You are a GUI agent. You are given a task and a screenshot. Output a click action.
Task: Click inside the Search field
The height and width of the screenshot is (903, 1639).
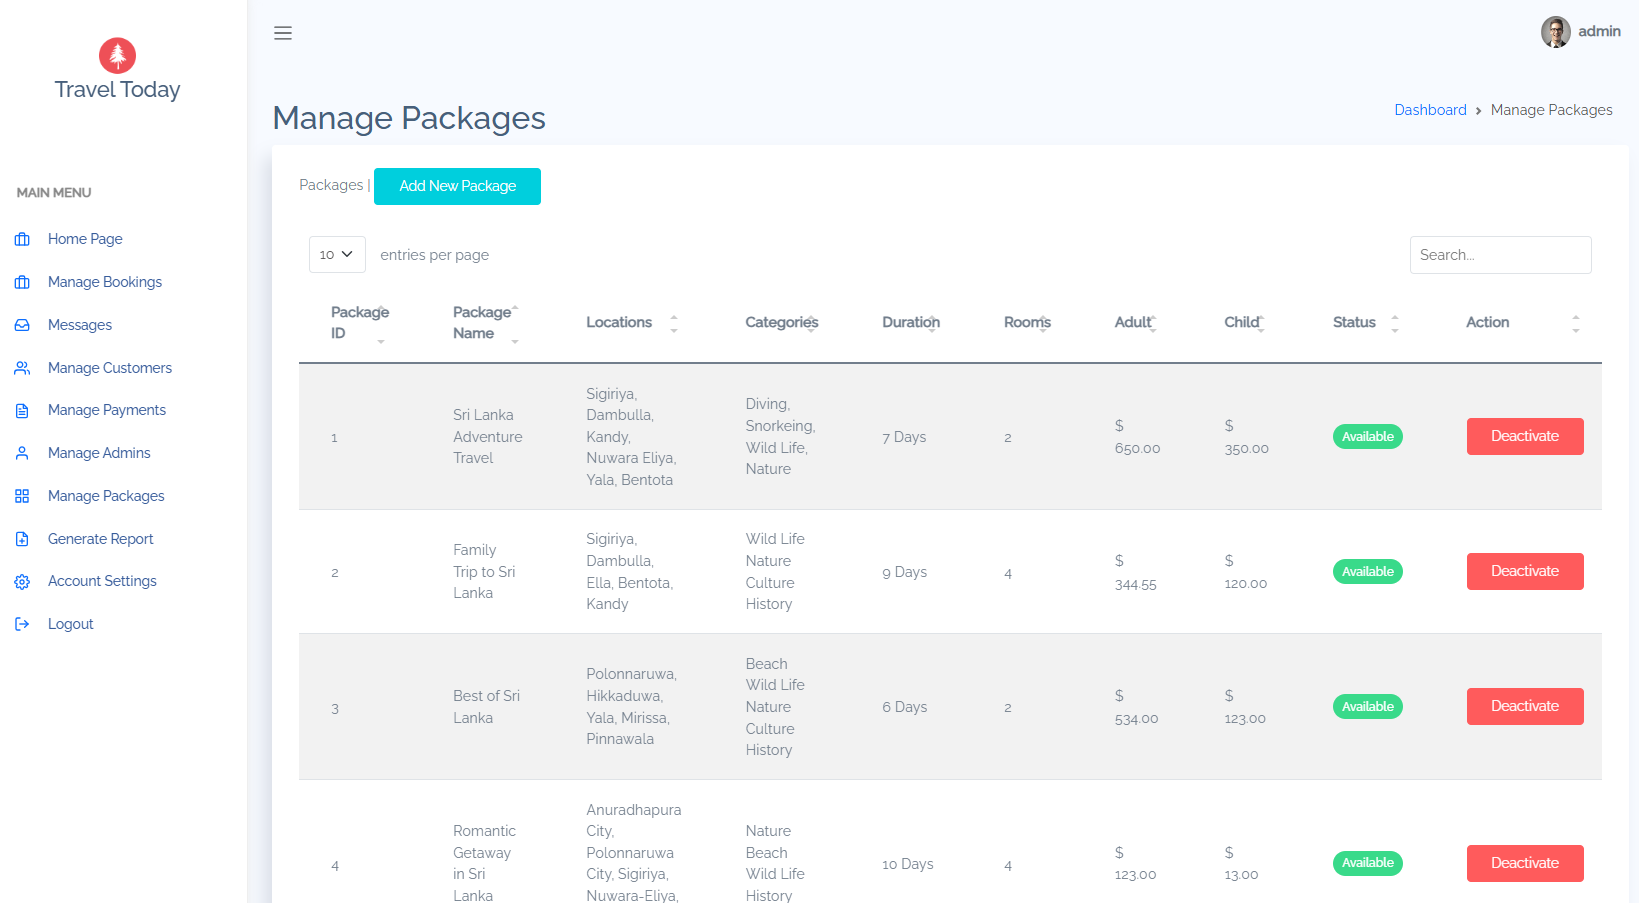(1500, 254)
